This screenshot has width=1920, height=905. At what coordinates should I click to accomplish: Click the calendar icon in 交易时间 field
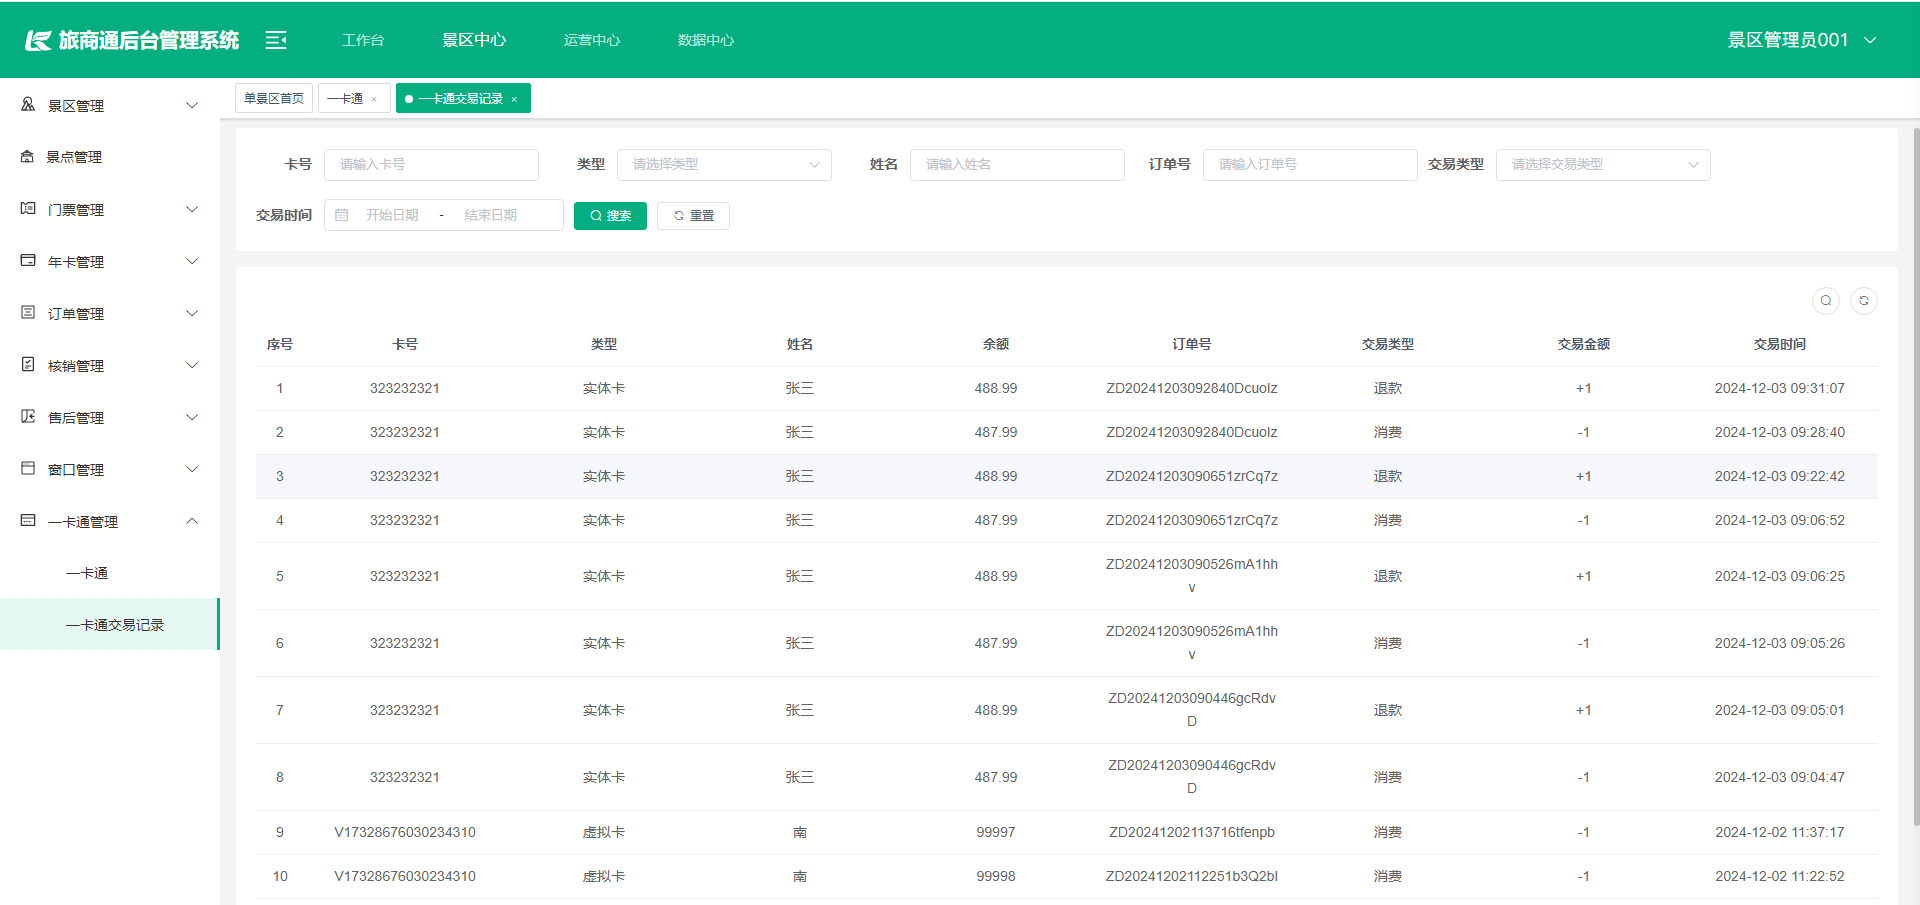click(342, 216)
